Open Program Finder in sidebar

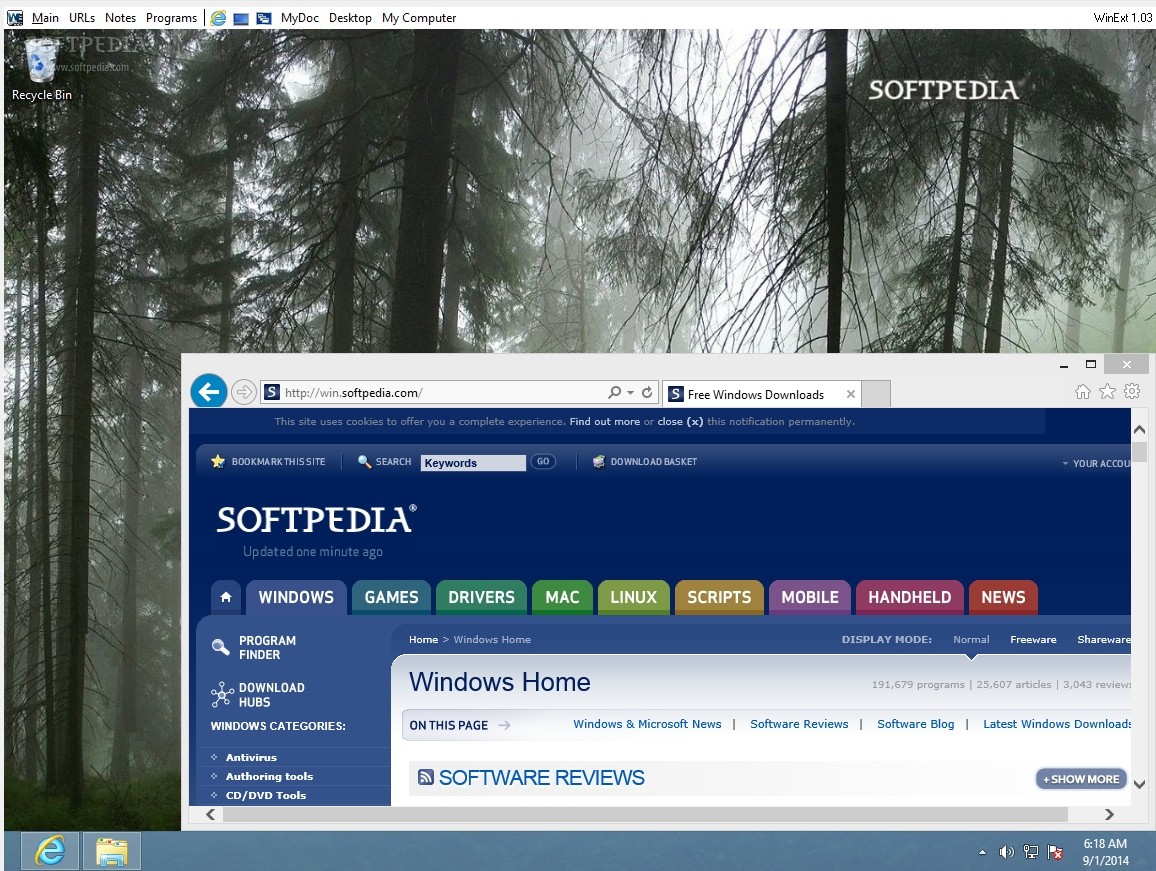(x=255, y=648)
